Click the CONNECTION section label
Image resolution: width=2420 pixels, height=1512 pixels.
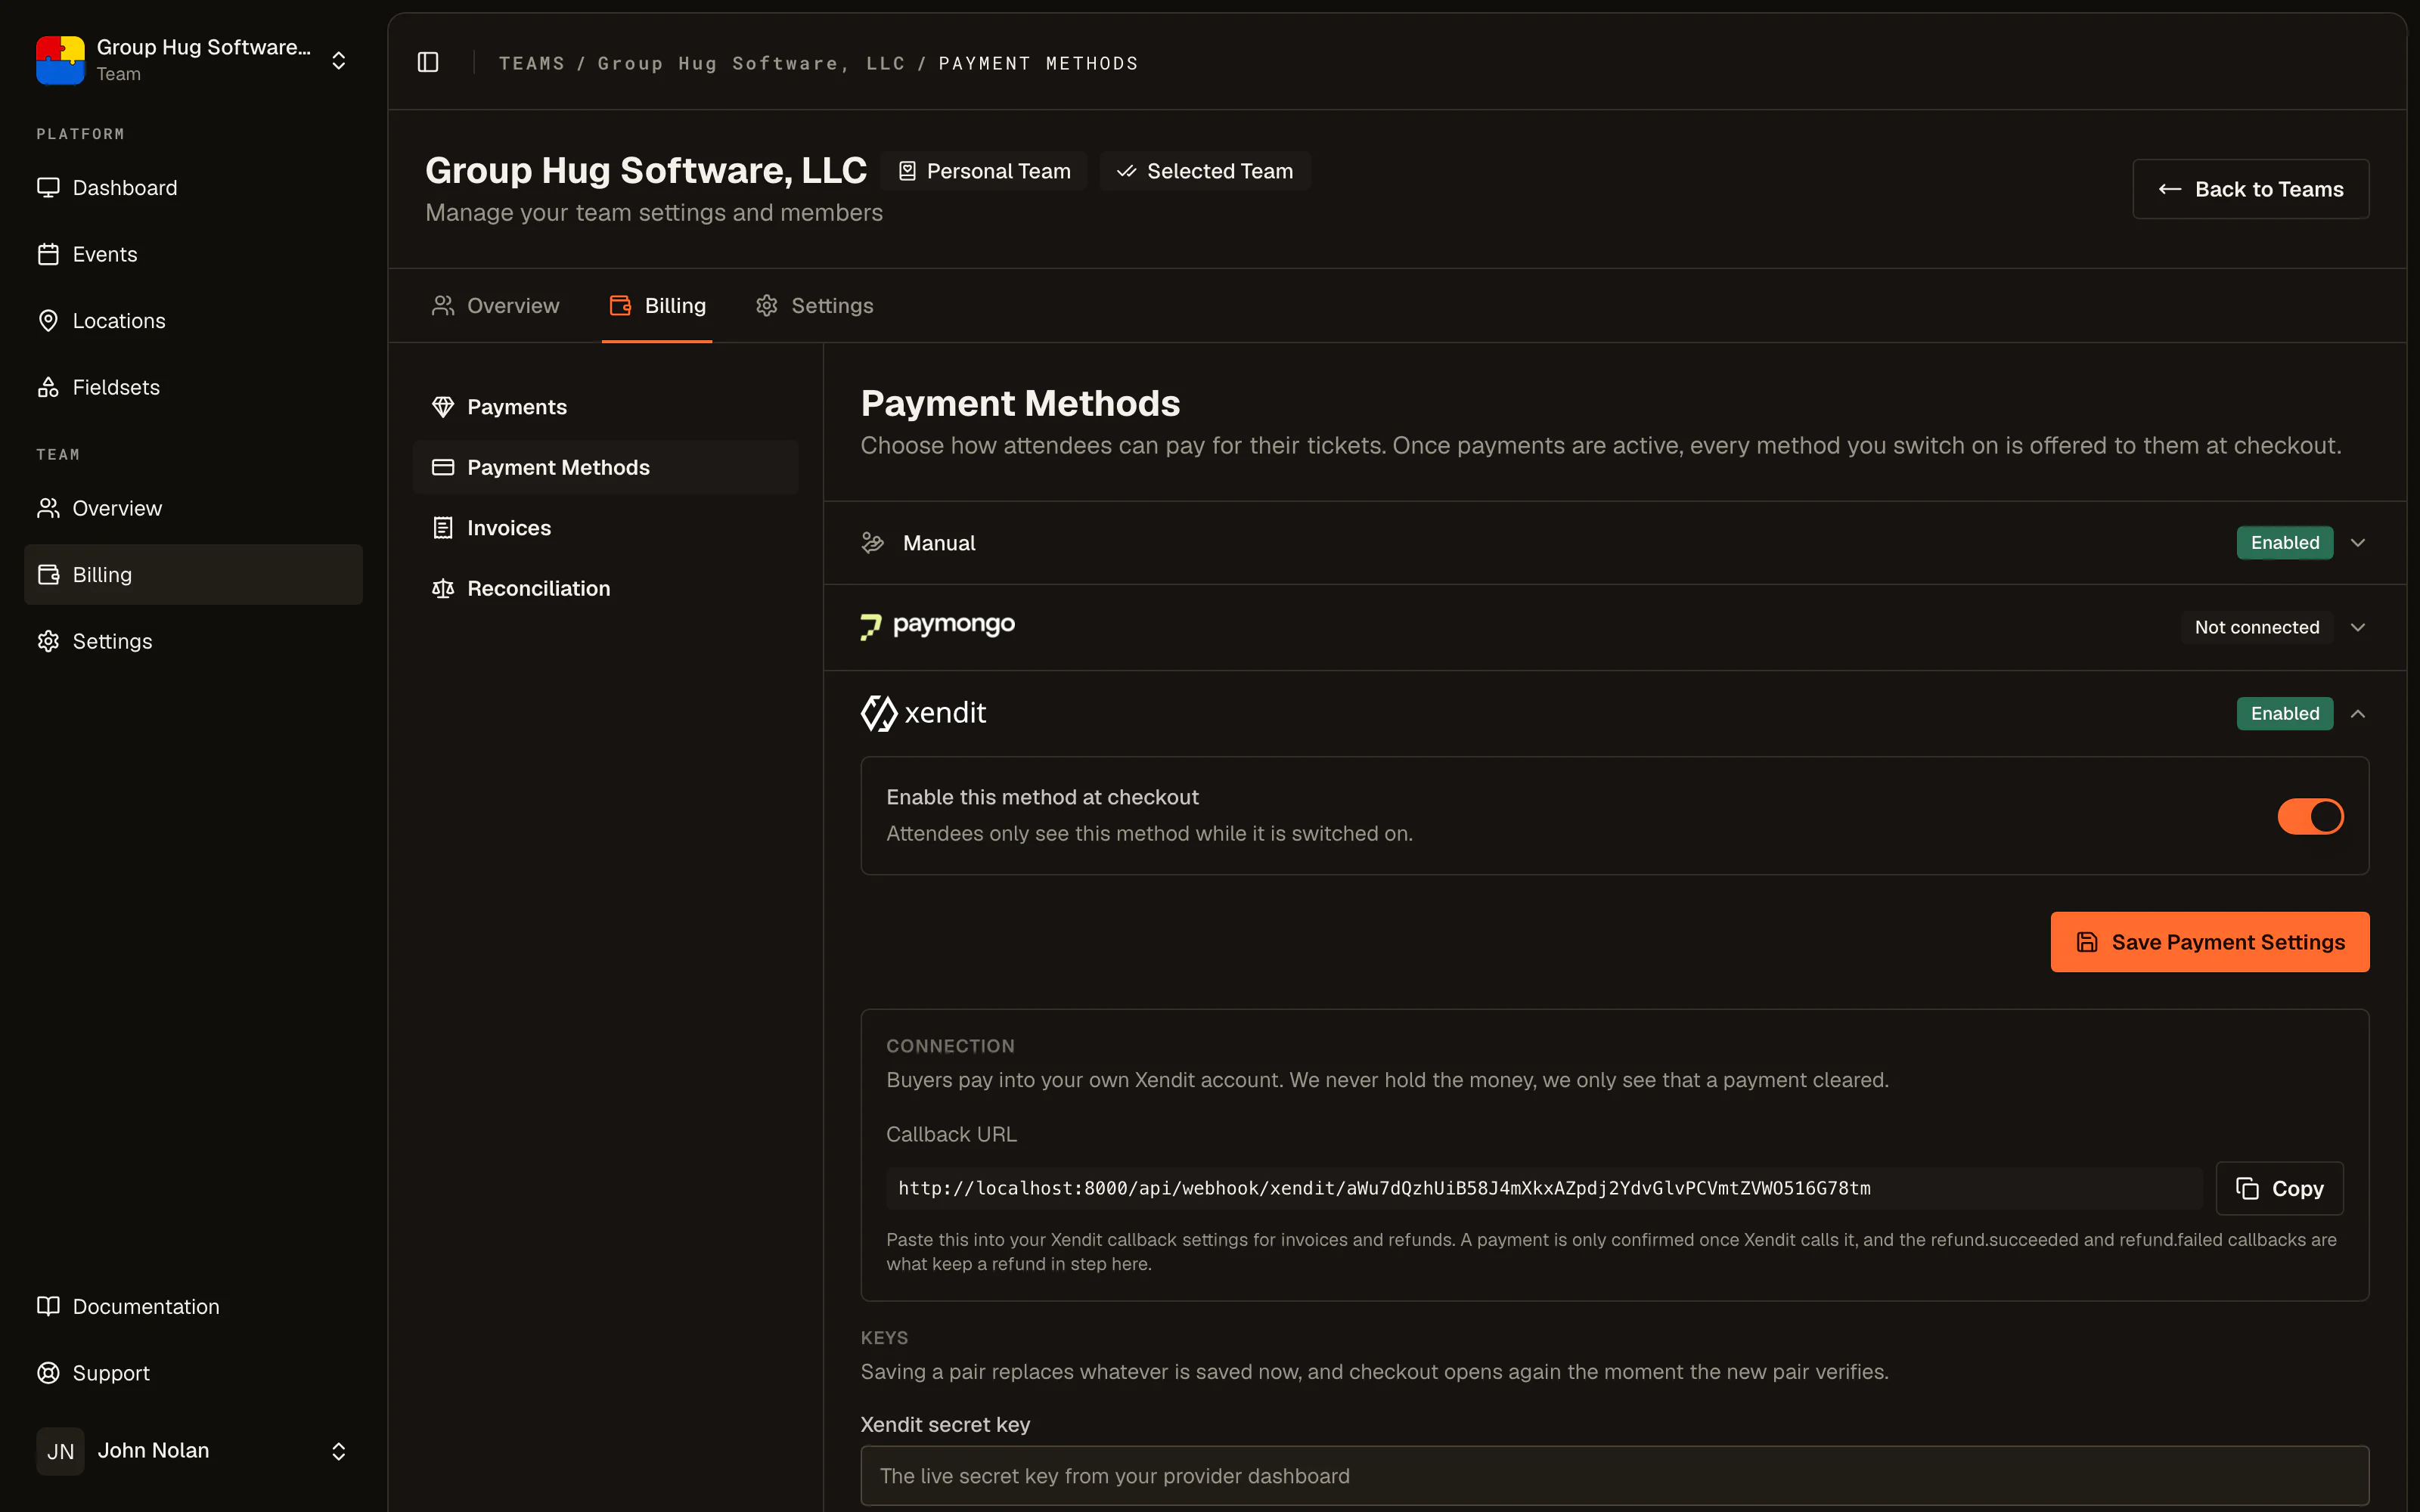coord(950,1046)
